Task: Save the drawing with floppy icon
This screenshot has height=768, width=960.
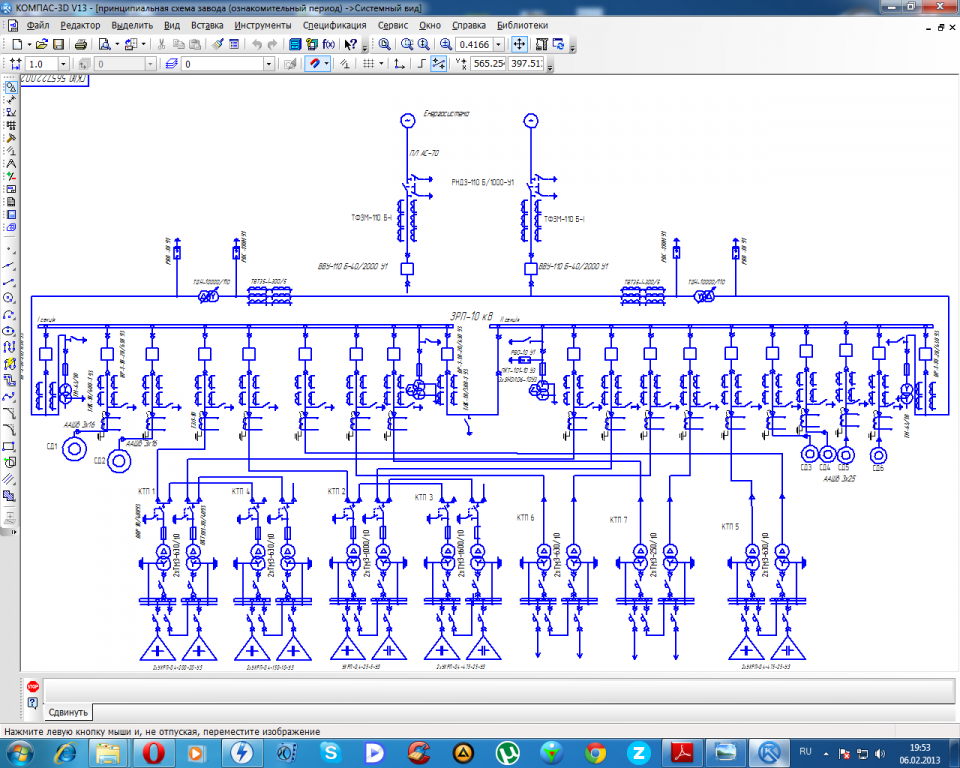Action: [58, 44]
